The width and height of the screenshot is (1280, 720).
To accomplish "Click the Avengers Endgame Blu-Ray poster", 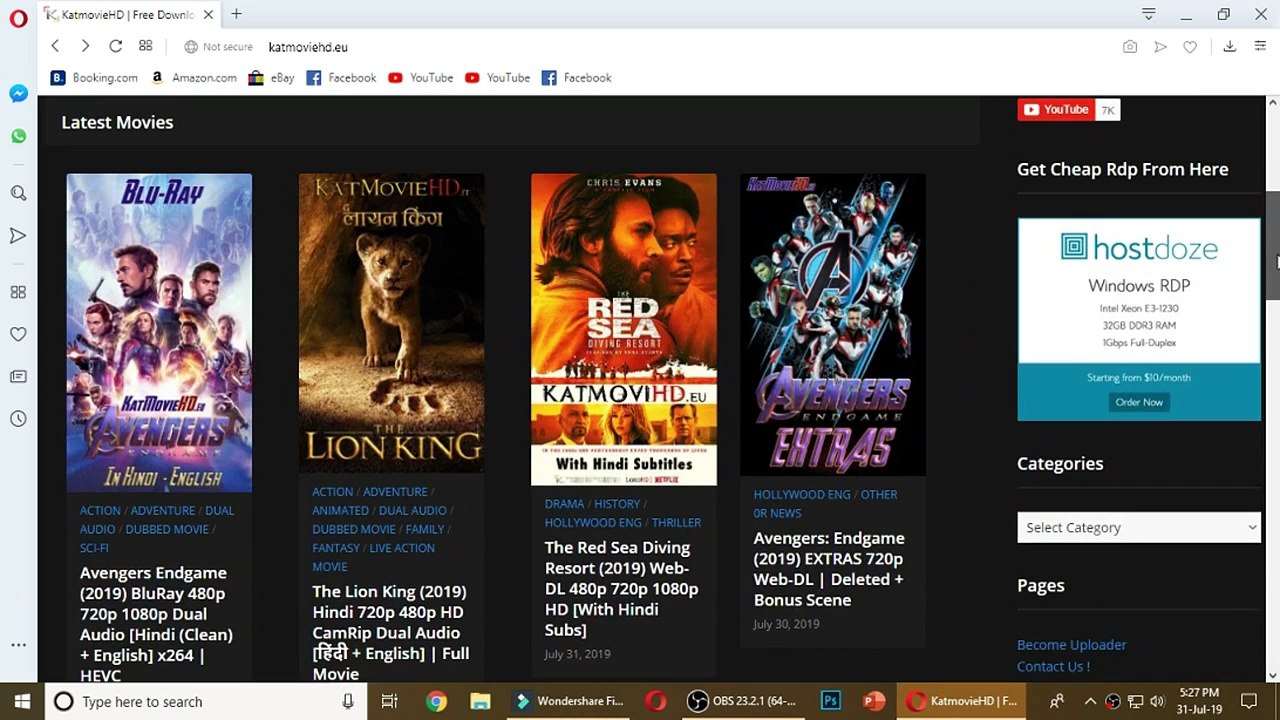I will [159, 333].
